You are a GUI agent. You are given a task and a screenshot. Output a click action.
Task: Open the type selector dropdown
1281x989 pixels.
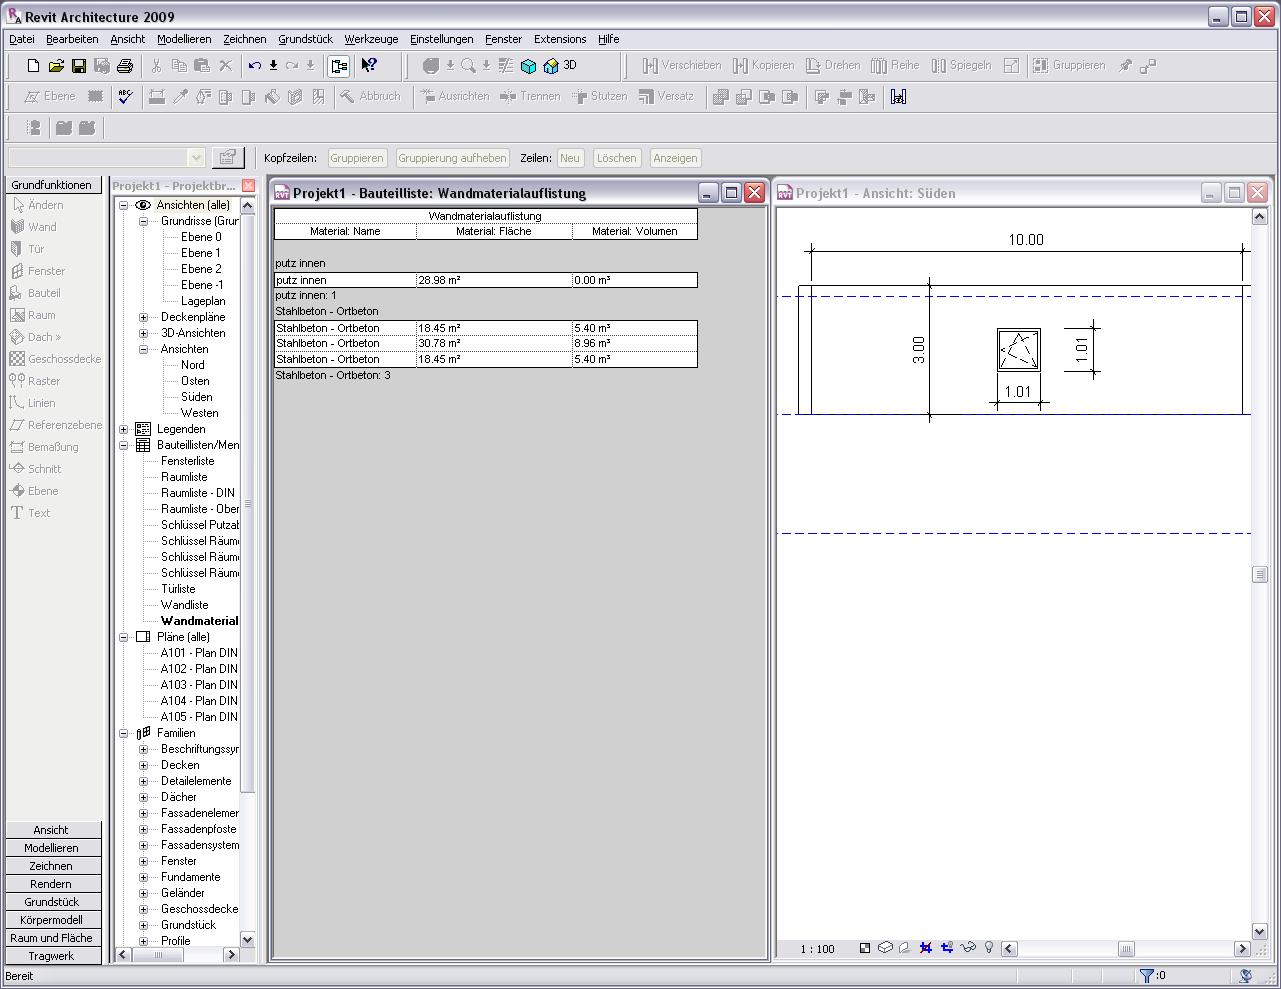coord(196,158)
